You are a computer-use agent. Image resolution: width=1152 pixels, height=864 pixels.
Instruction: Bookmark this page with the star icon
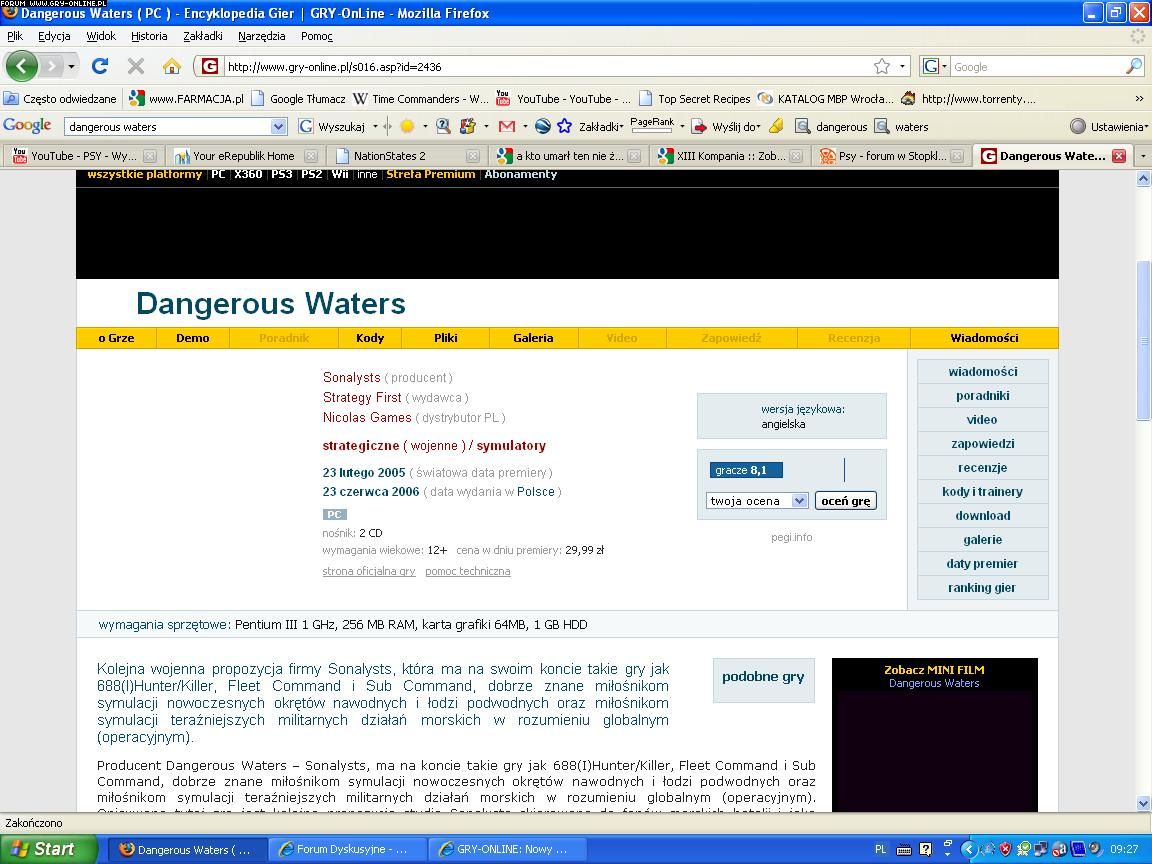881,66
